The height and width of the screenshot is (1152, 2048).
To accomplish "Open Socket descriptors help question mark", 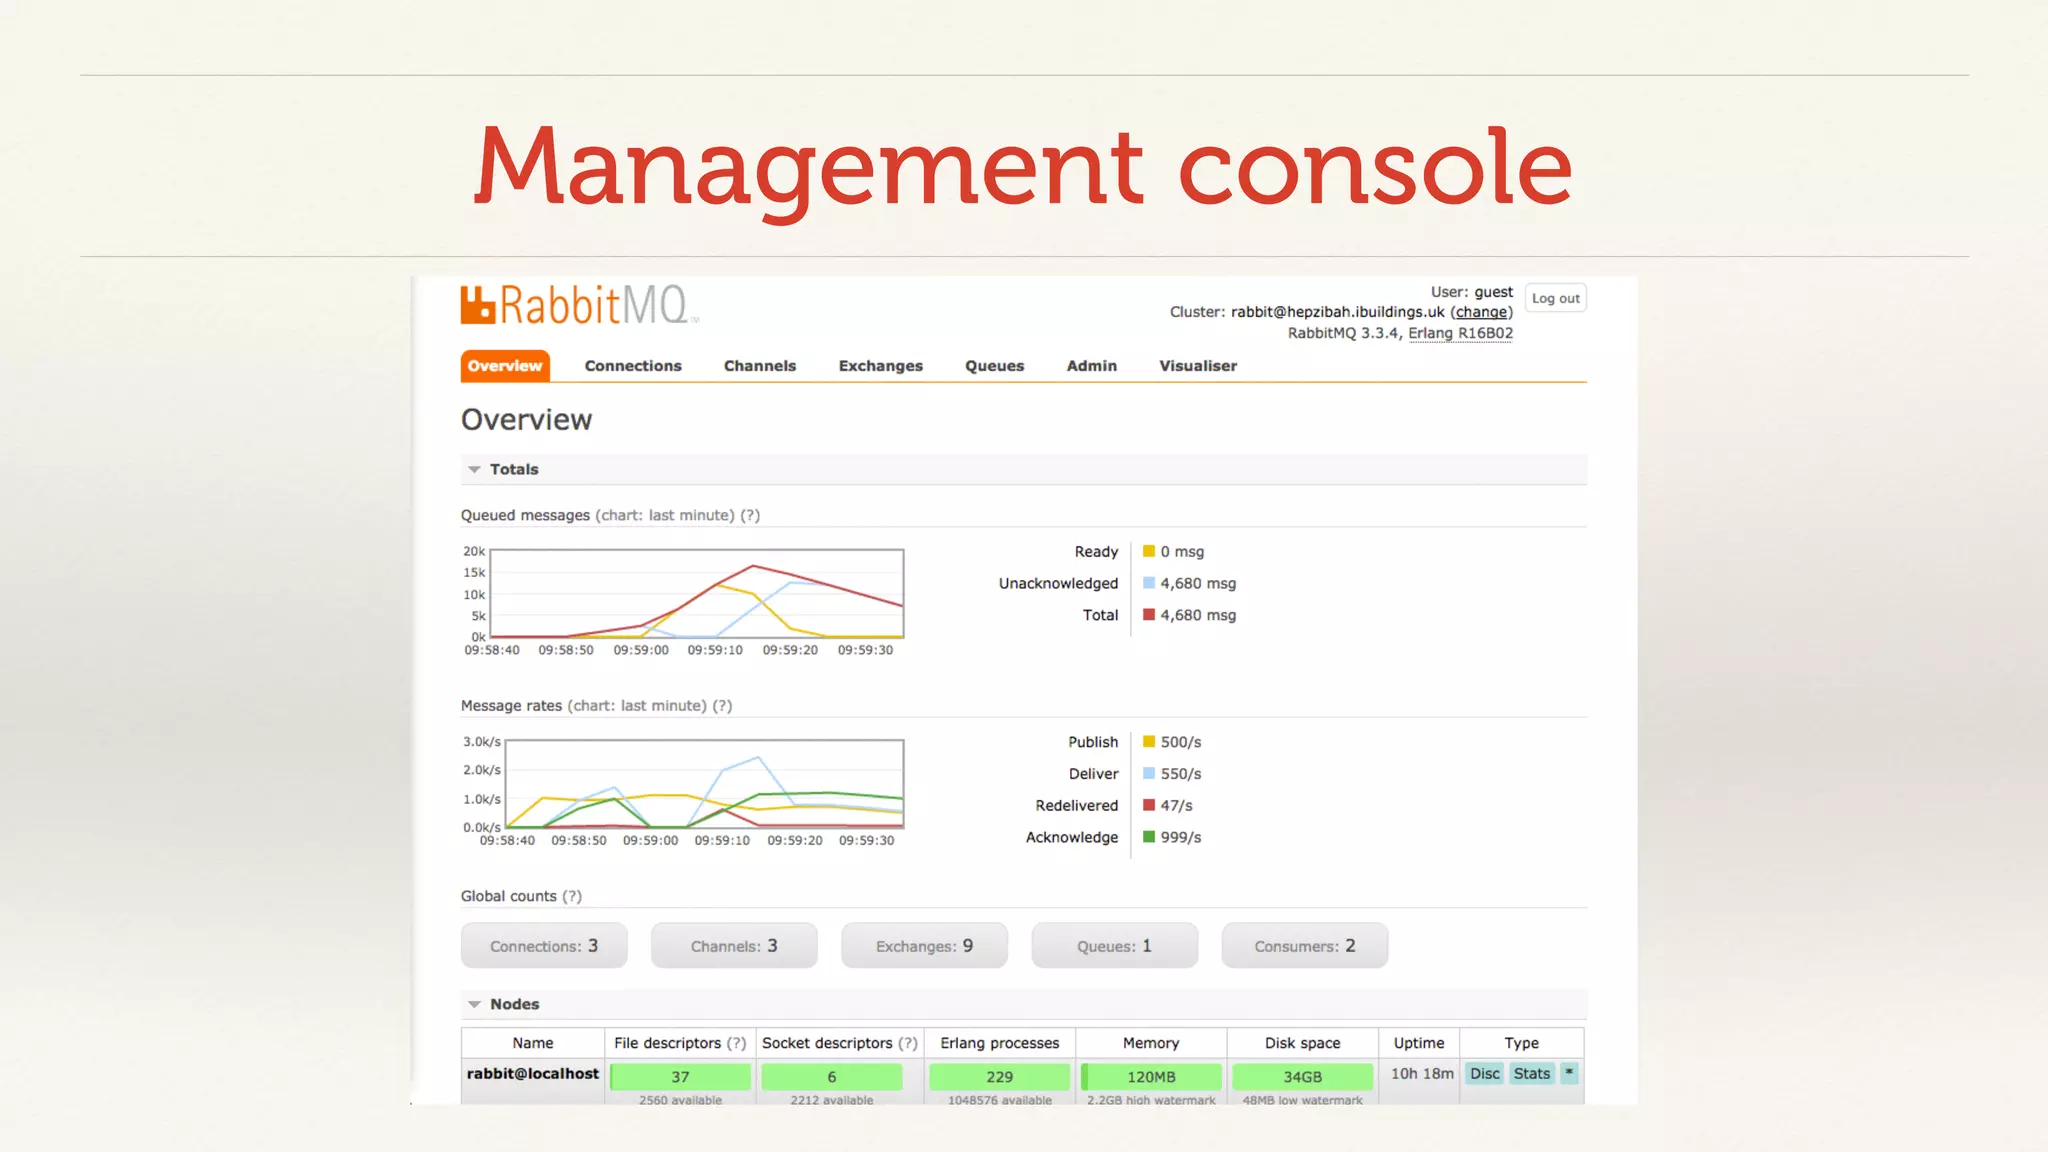I will pyautogui.click(x=908, y=1043).
